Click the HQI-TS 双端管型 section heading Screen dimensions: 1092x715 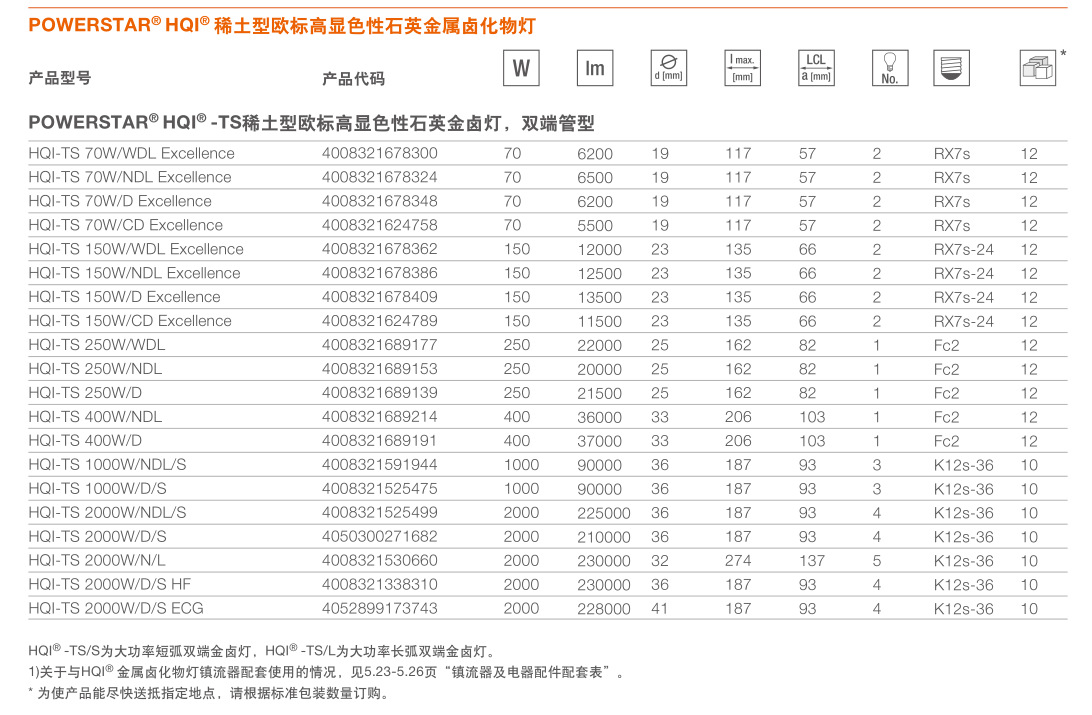click(311, 123)
